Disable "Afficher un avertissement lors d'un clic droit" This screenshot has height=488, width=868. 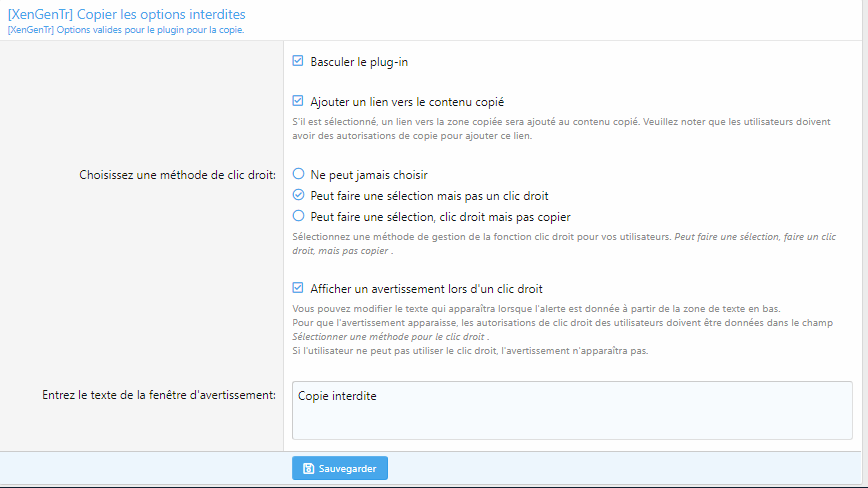pyautogui.click(x=297, y=288)
